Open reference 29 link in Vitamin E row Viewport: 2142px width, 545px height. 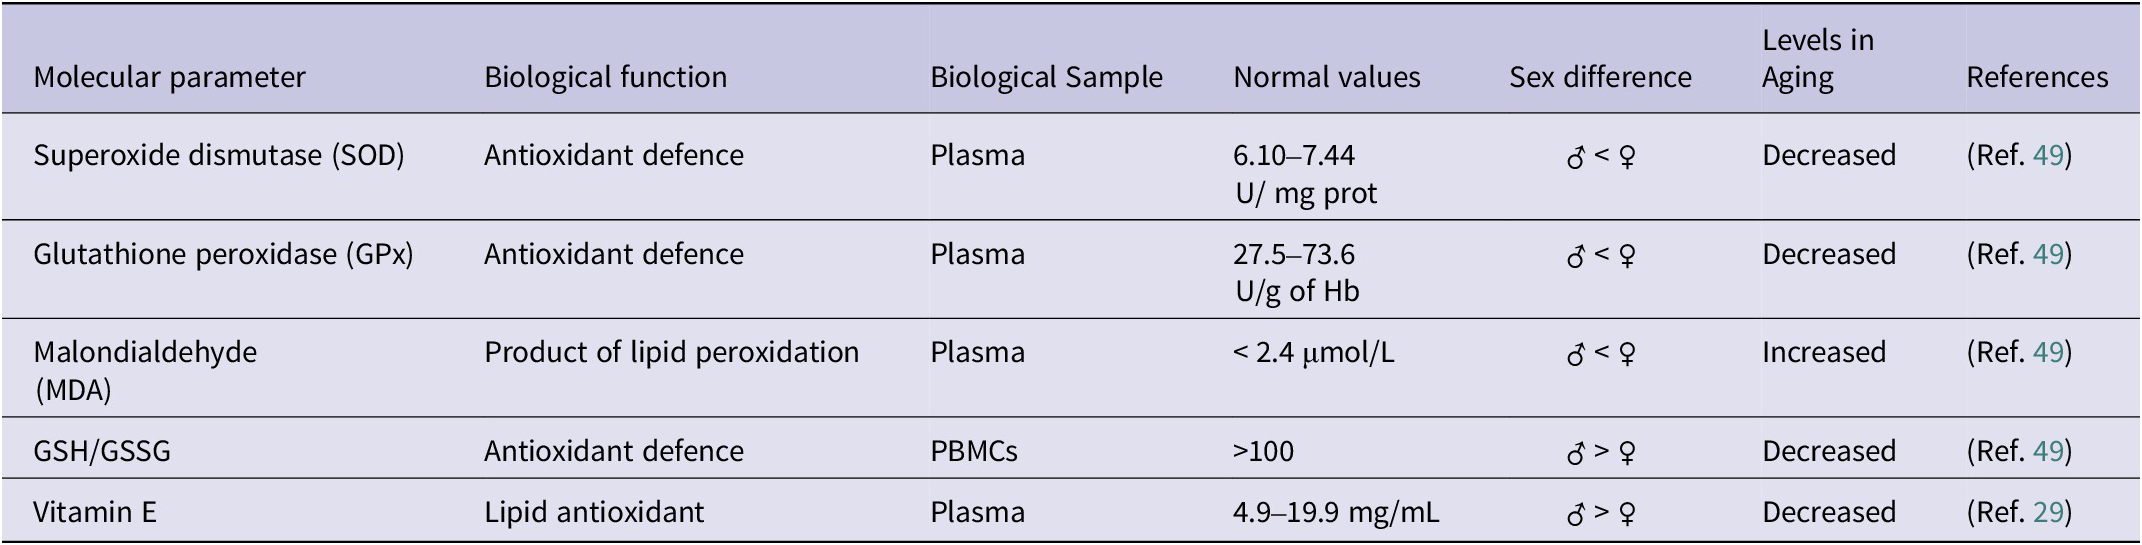pos(2048,513)
